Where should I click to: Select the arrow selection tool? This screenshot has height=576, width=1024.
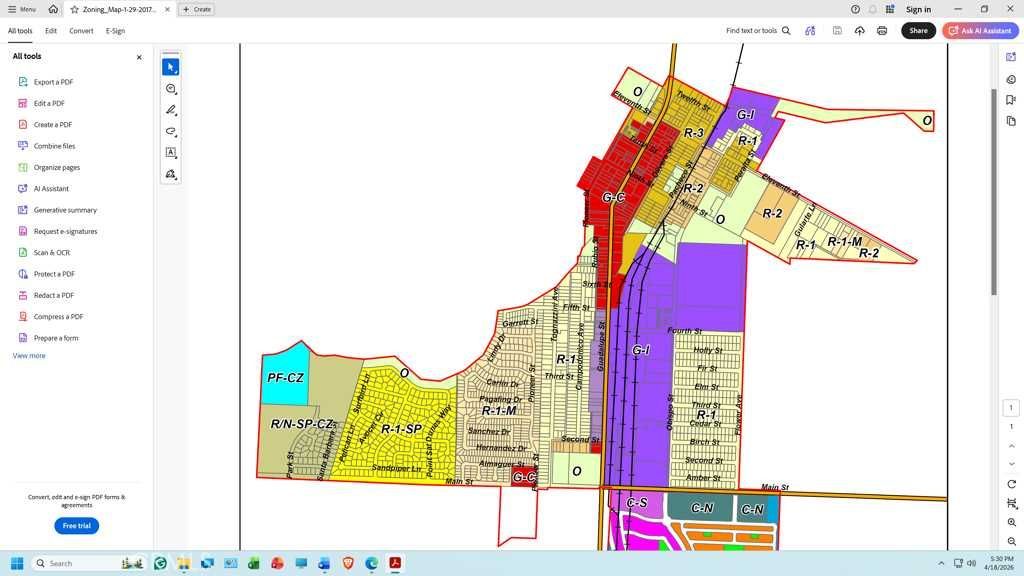171,67
